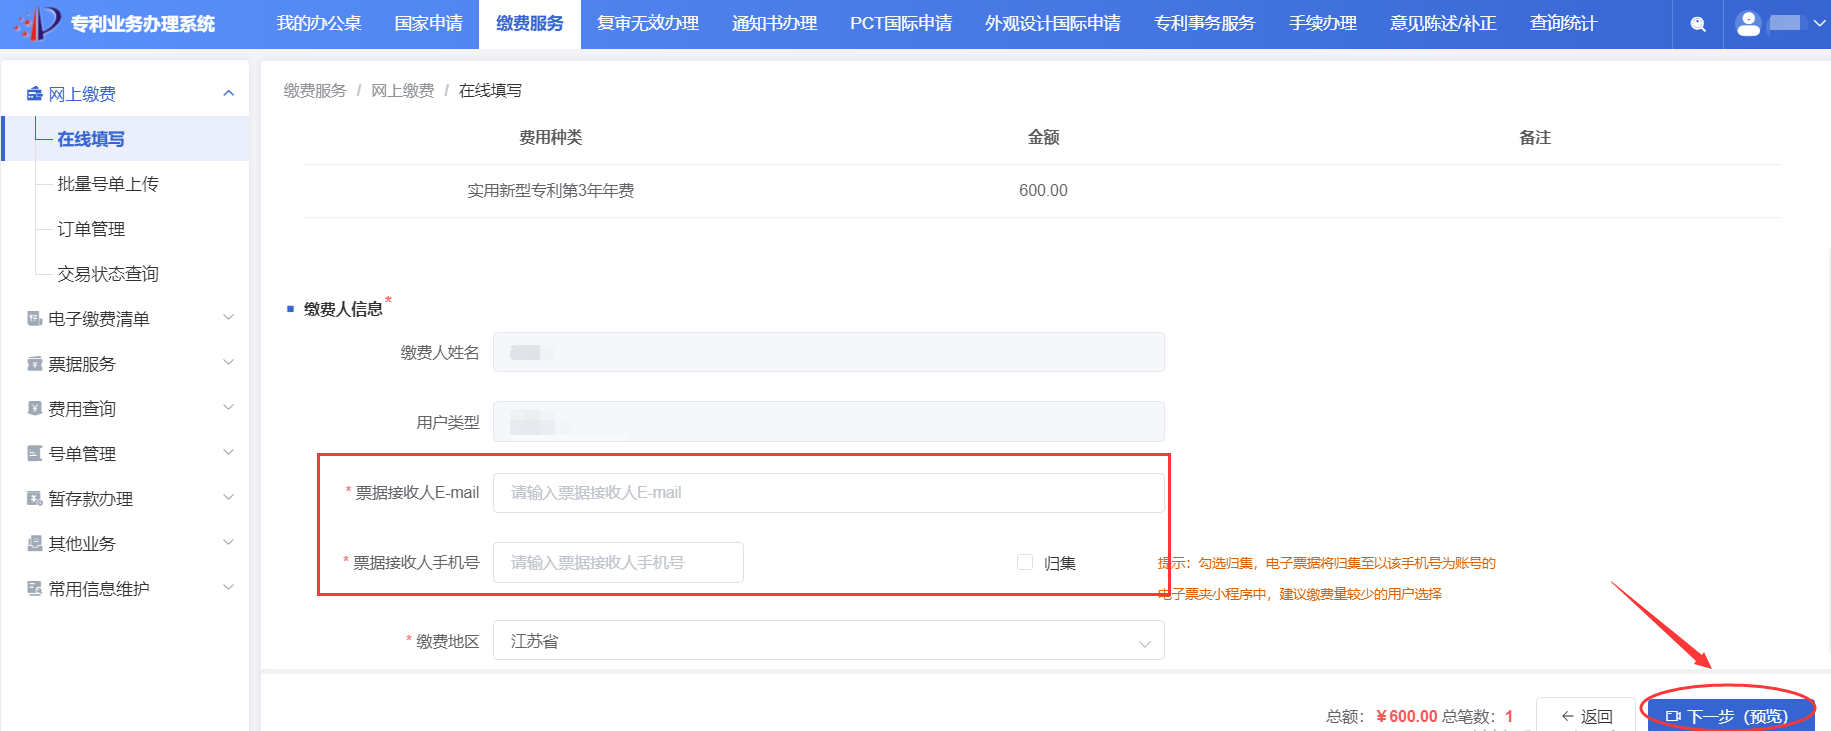The image size is (1831, 731).
Task: Click the 缴费人姓名 field
Action: [x=828, y=352]
